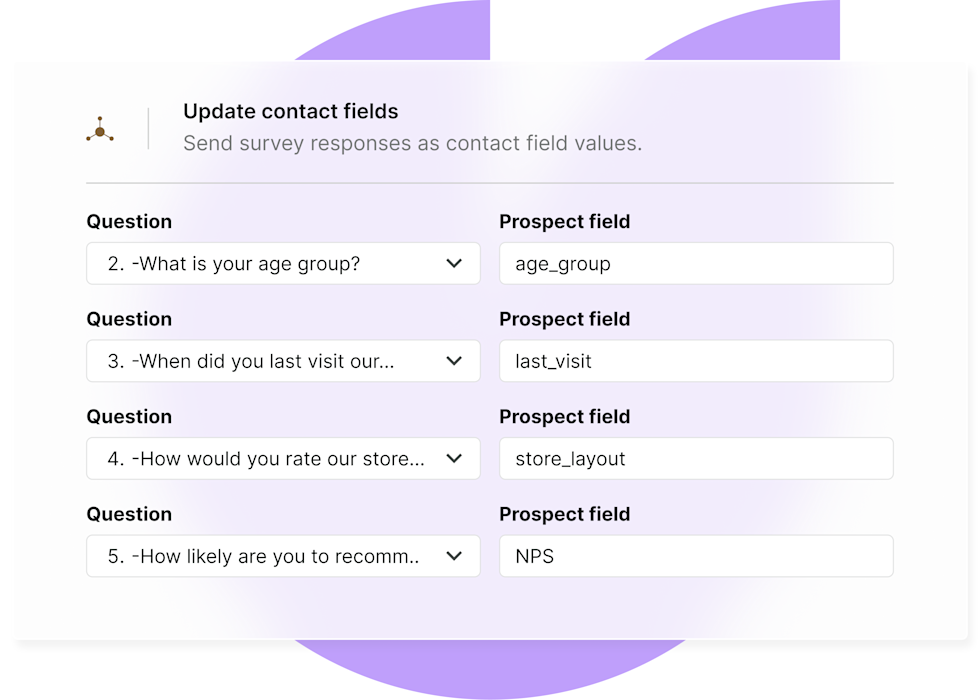Click the chevron on the recommend question dropdown
This screenshot has width=980, height=700.
[x=453, y=556]
